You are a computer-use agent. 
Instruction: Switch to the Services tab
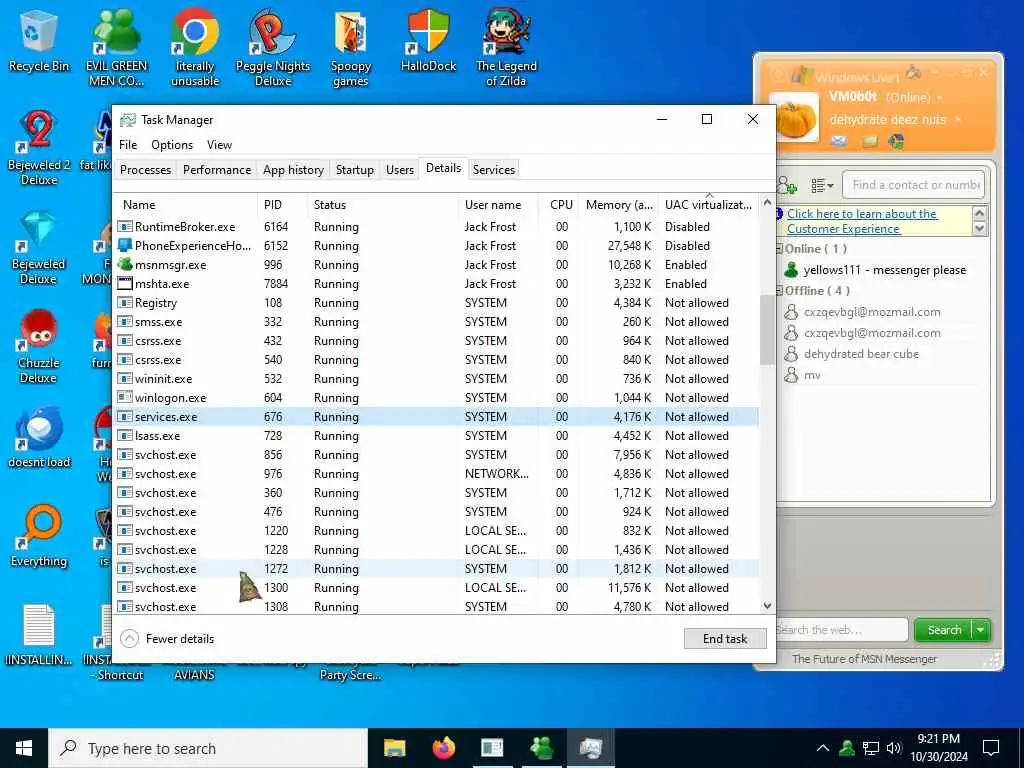point(494,170)
